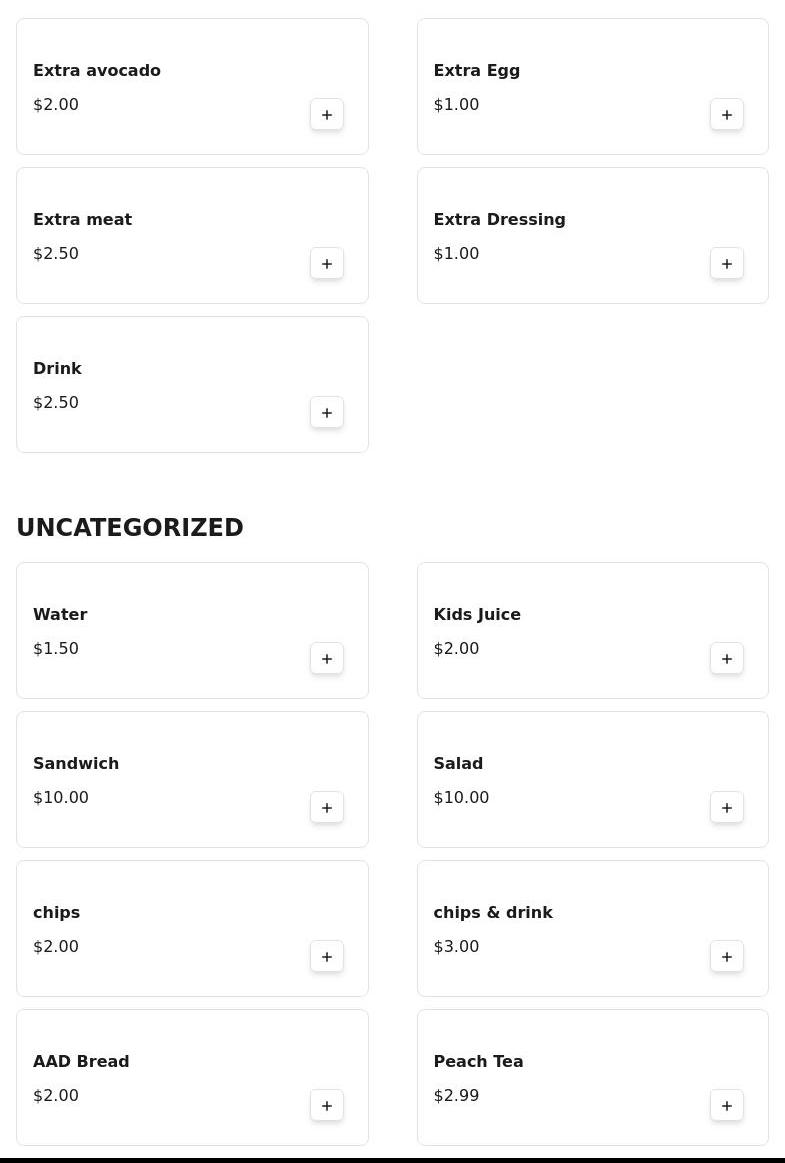Add a Sandwich using its plus icon
This screenshot has width=785, height=1163.
327,808
